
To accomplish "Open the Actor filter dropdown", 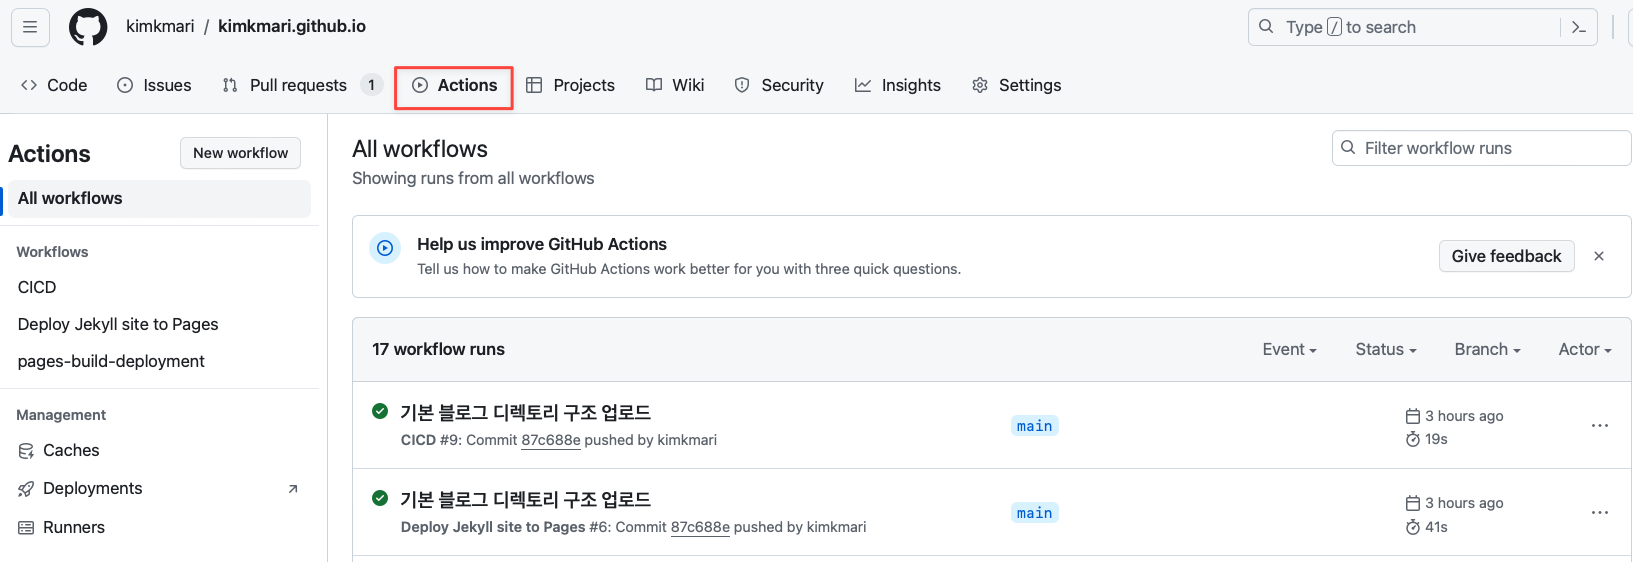I will pos(1584,349).
